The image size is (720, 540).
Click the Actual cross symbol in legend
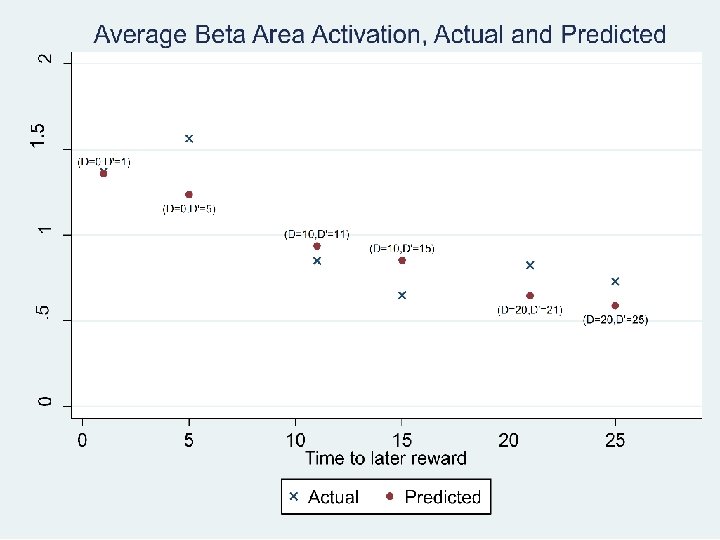(x=294, y=496)
